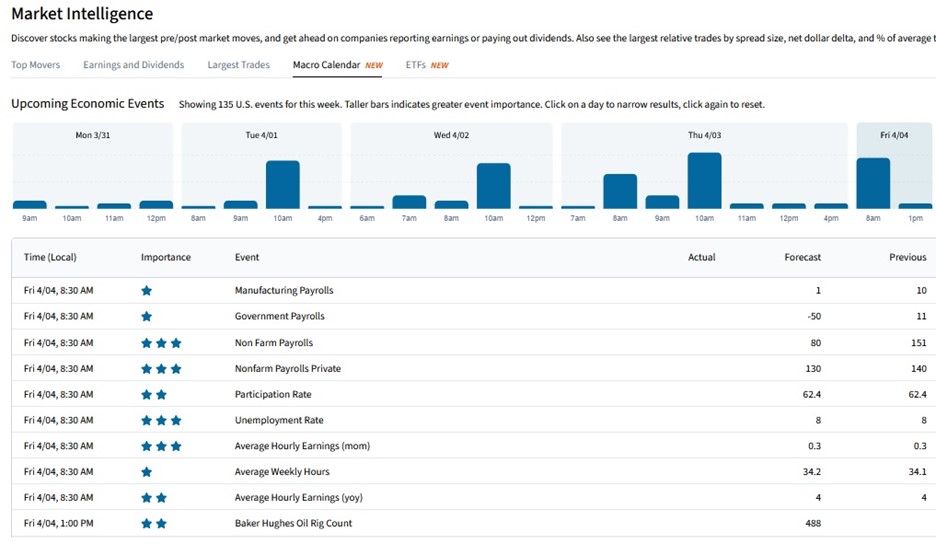The width and height of the screenshot is (936, 544).
Task: Select the Government Payrolls event
Action: pos(279,316)
